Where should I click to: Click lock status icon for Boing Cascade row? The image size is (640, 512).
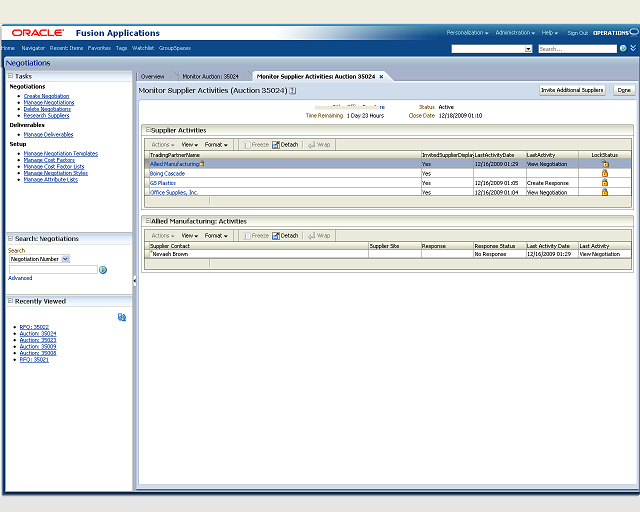tap(605, 173)
